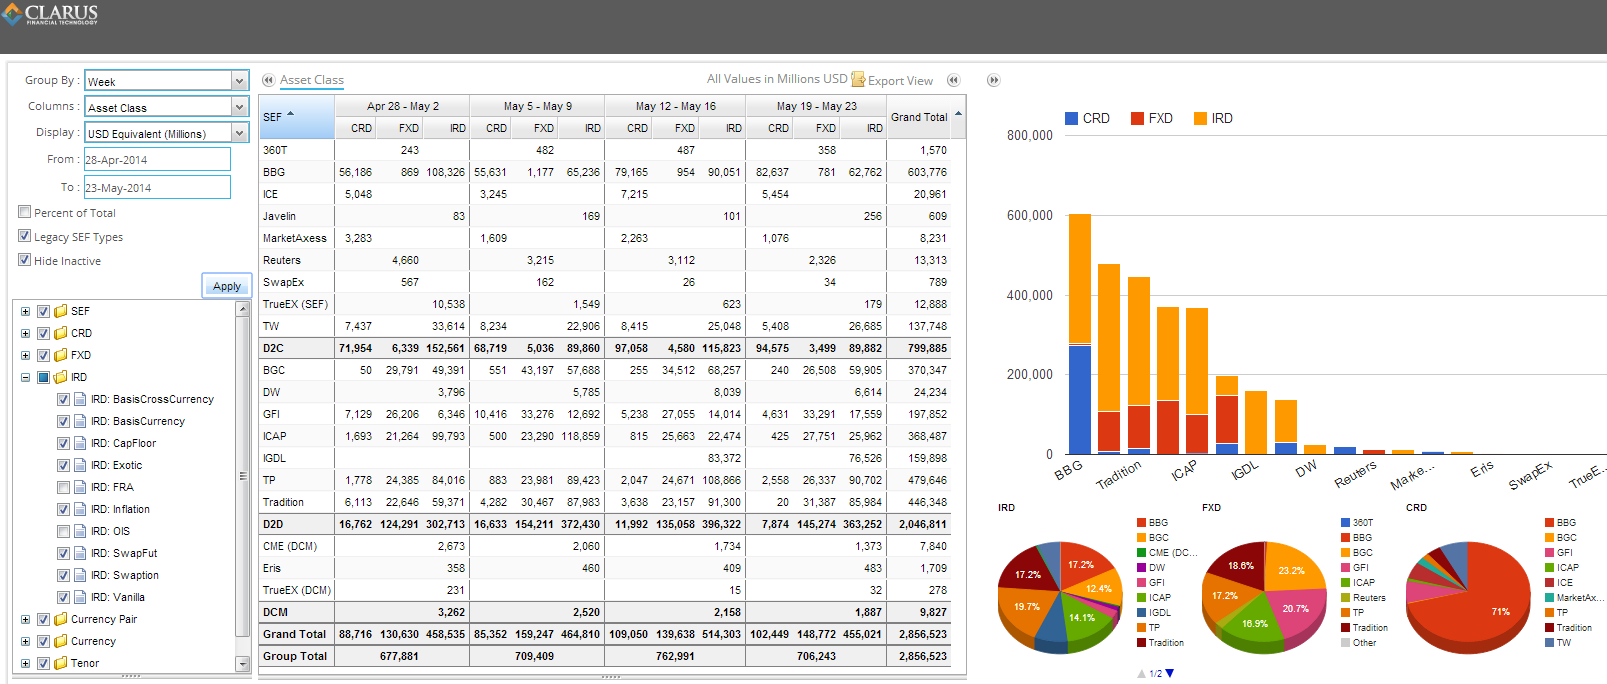Collapse the IRD tree node
The width and height of the screenshot is (1607, 684).
[x=25, y=377]
